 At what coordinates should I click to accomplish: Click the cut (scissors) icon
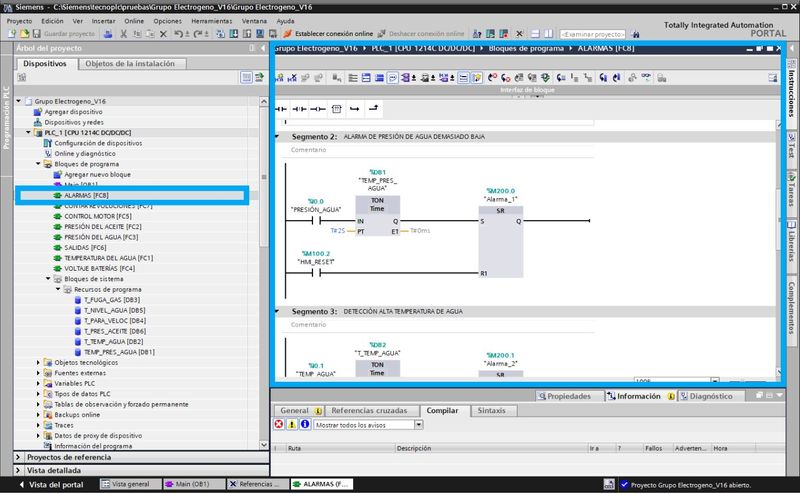point(123,34)
